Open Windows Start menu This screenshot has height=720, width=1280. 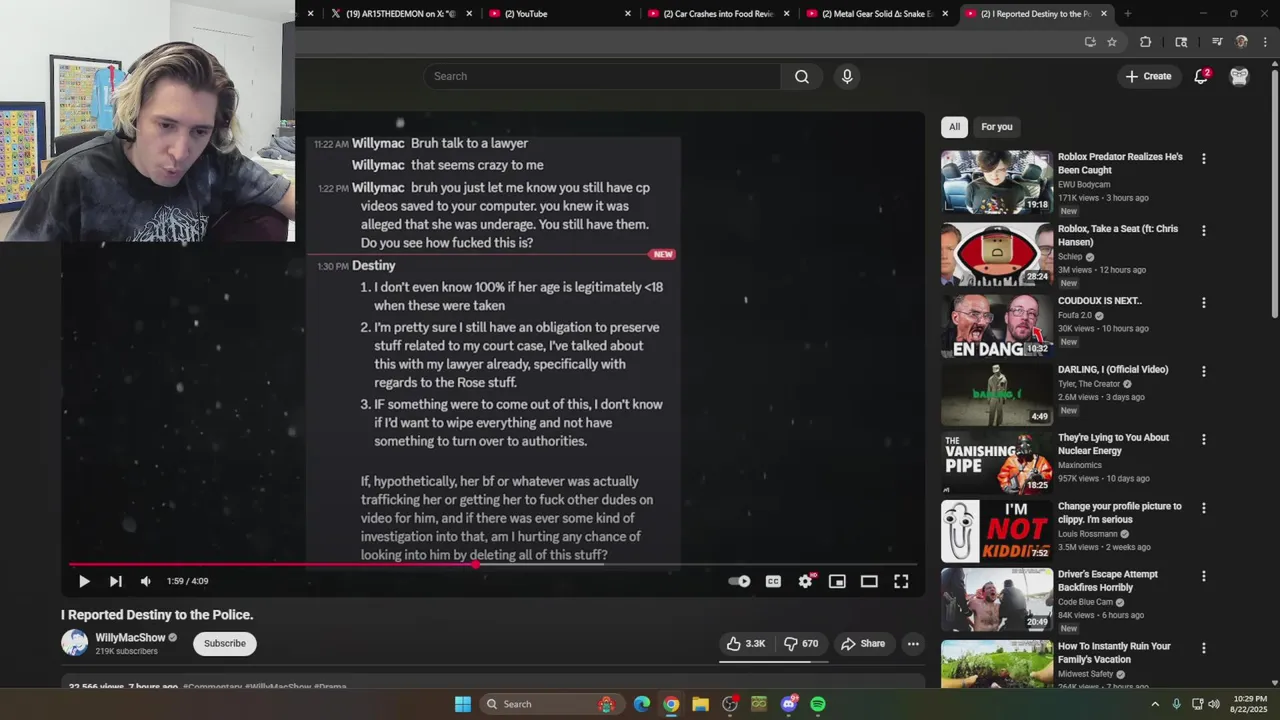tap(463, 704)
